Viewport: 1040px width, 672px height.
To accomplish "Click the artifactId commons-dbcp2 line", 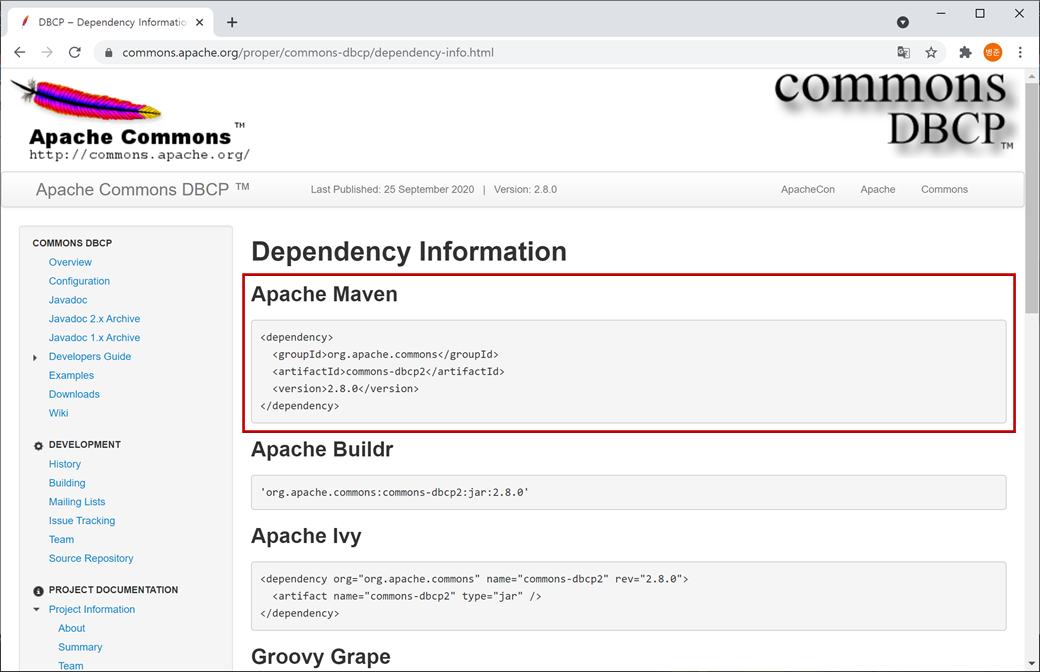I will [388, 372].
